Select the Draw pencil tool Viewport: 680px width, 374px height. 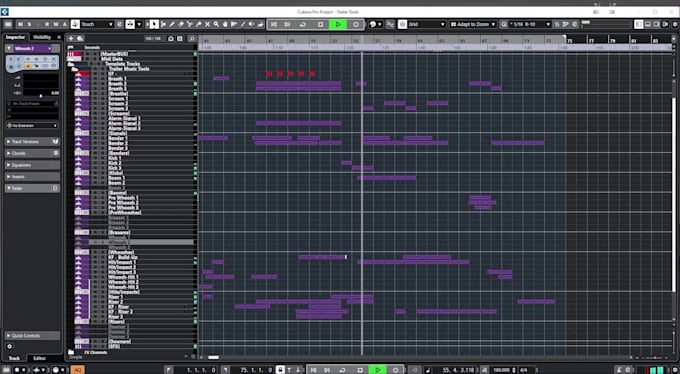point(172,24)
